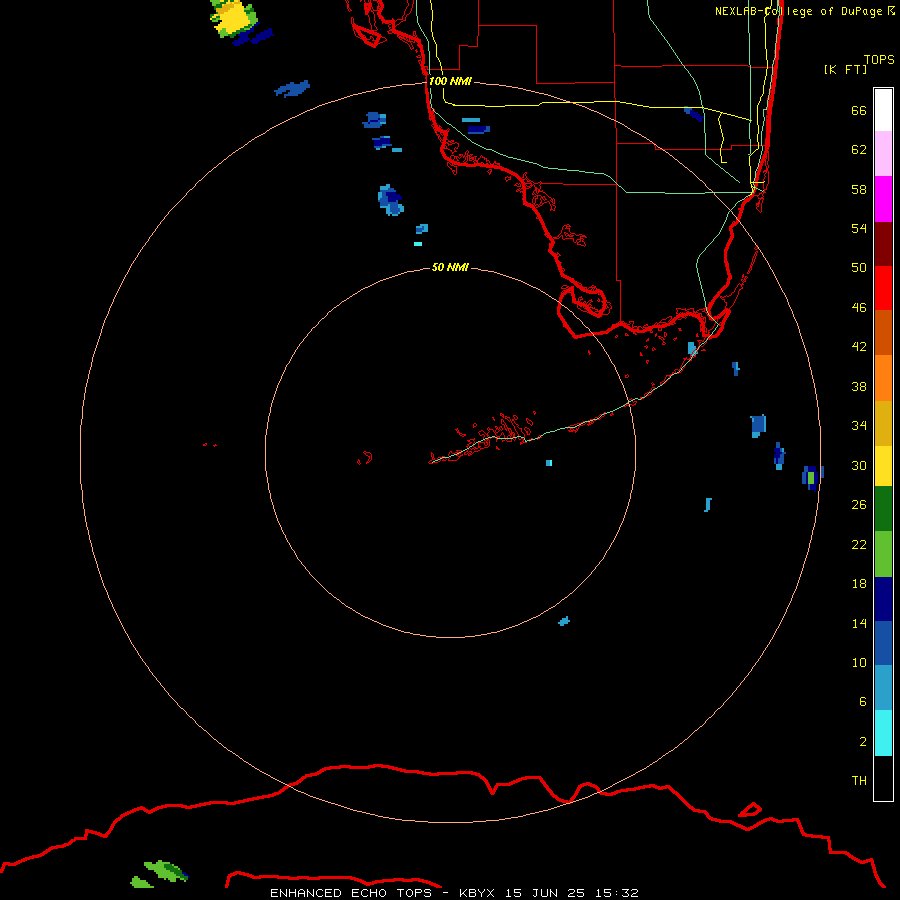The width and height of the screenshot is (900, 900).
Task: Click the "26" legend value
Action: tap(859, 505)
